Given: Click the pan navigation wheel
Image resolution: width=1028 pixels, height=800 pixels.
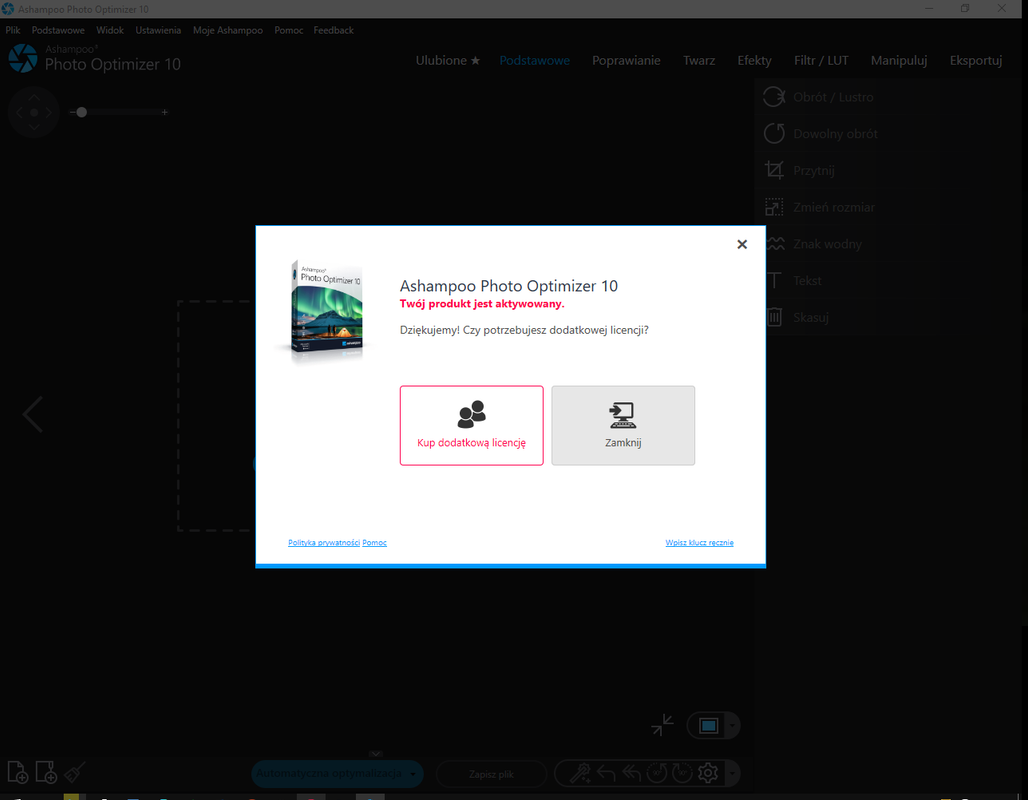Looking at the screenshot, I should 34,112.
